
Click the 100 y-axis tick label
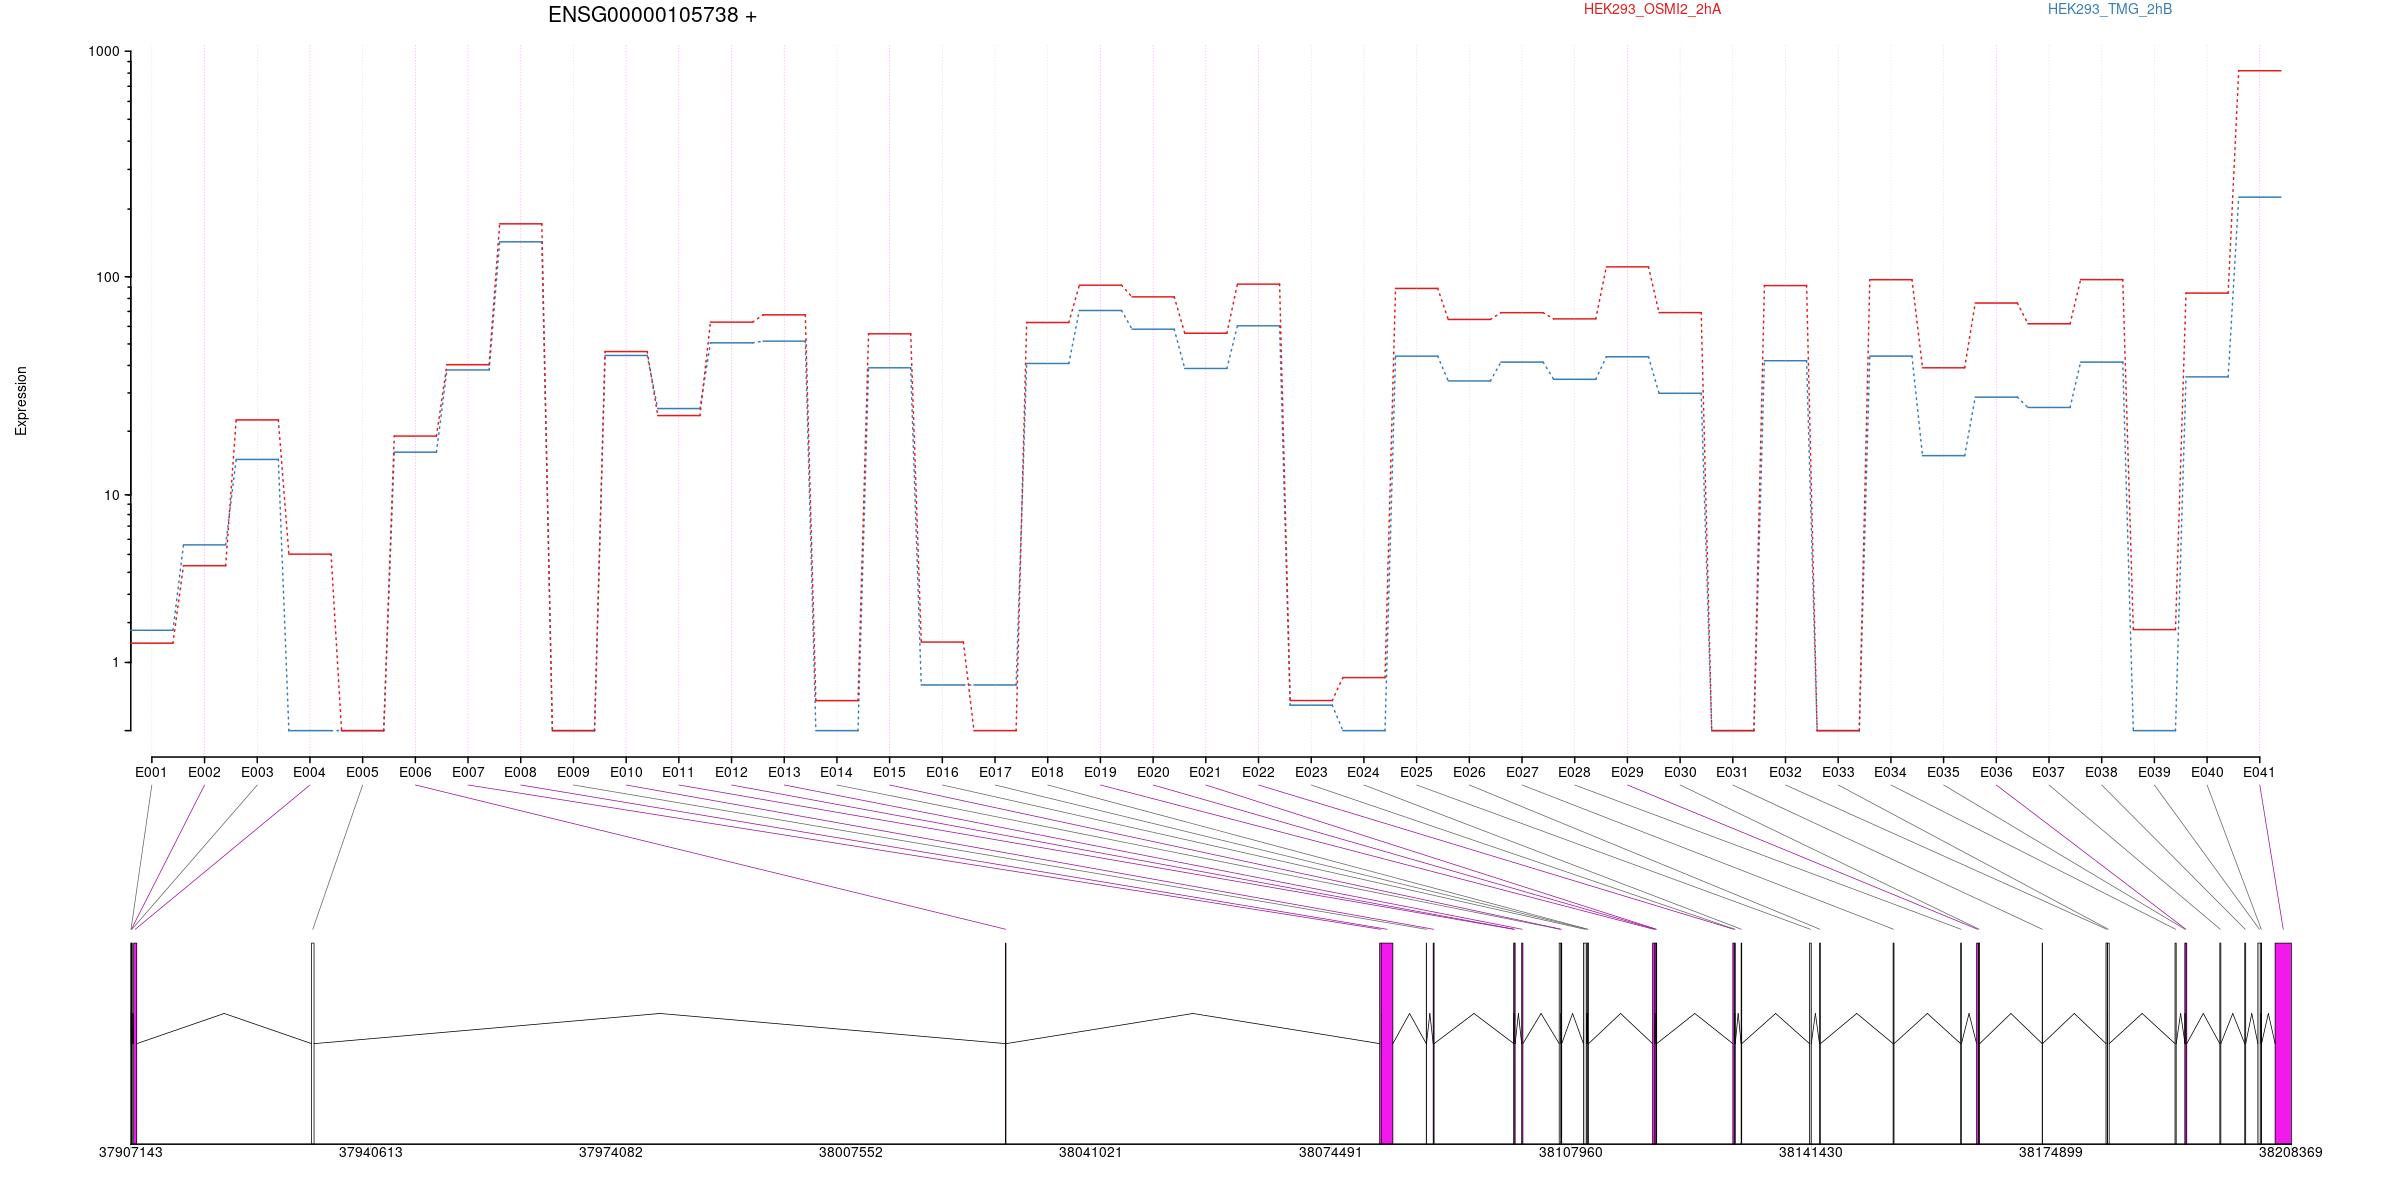(108, 277)
